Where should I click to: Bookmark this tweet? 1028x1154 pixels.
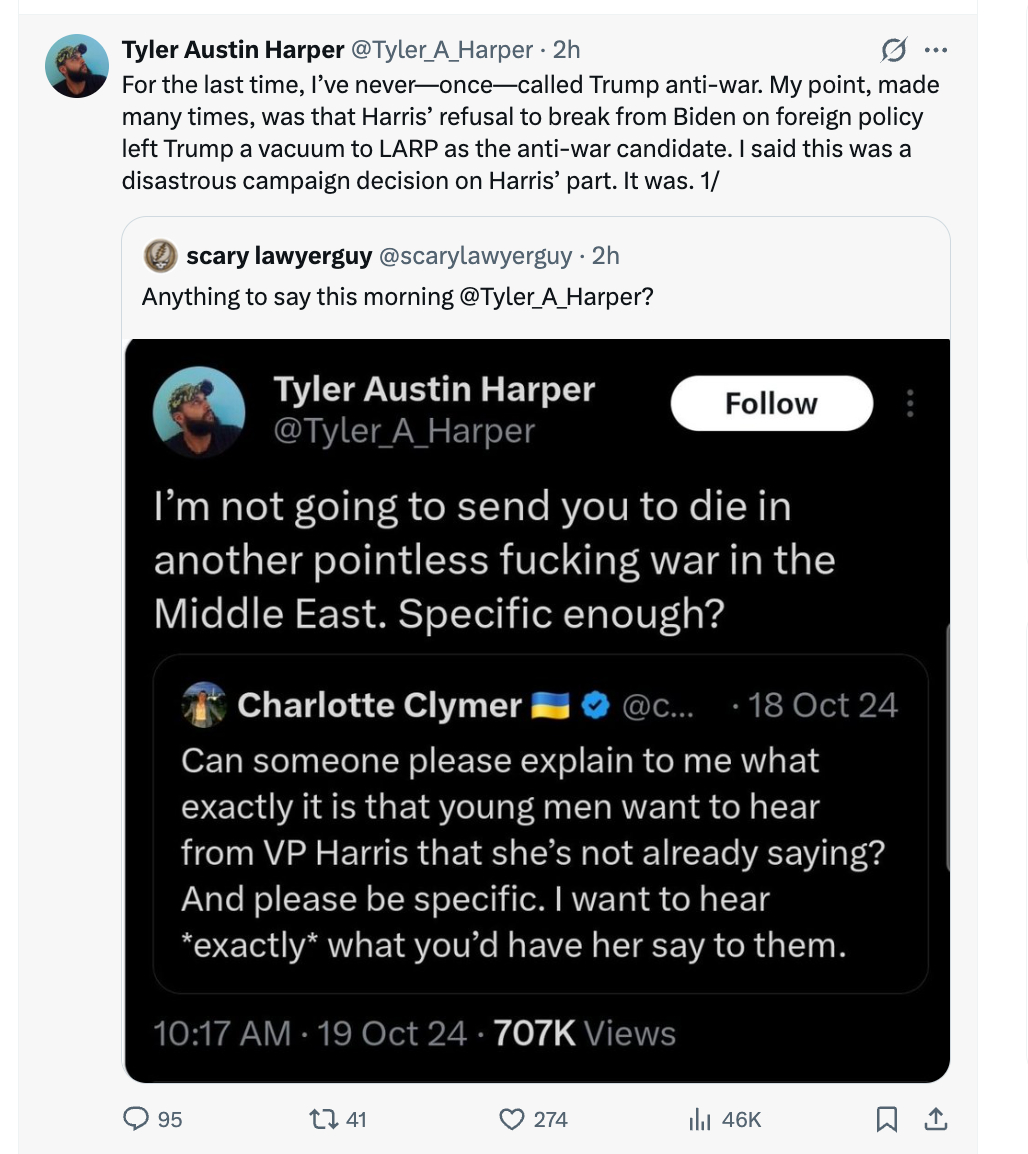coord(886,1119)
